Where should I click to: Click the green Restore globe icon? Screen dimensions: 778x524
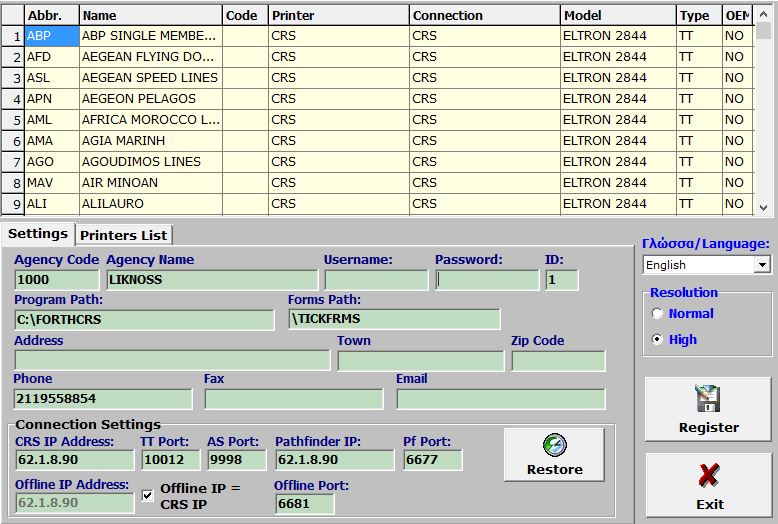554,445
